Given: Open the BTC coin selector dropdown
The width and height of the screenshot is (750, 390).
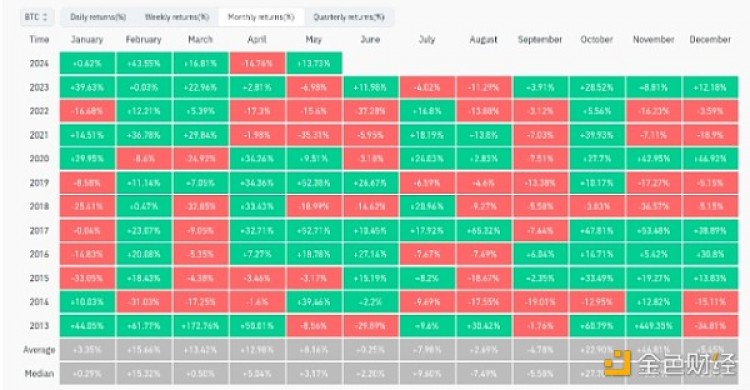Looking at the screenshot, I should (36, 17).
